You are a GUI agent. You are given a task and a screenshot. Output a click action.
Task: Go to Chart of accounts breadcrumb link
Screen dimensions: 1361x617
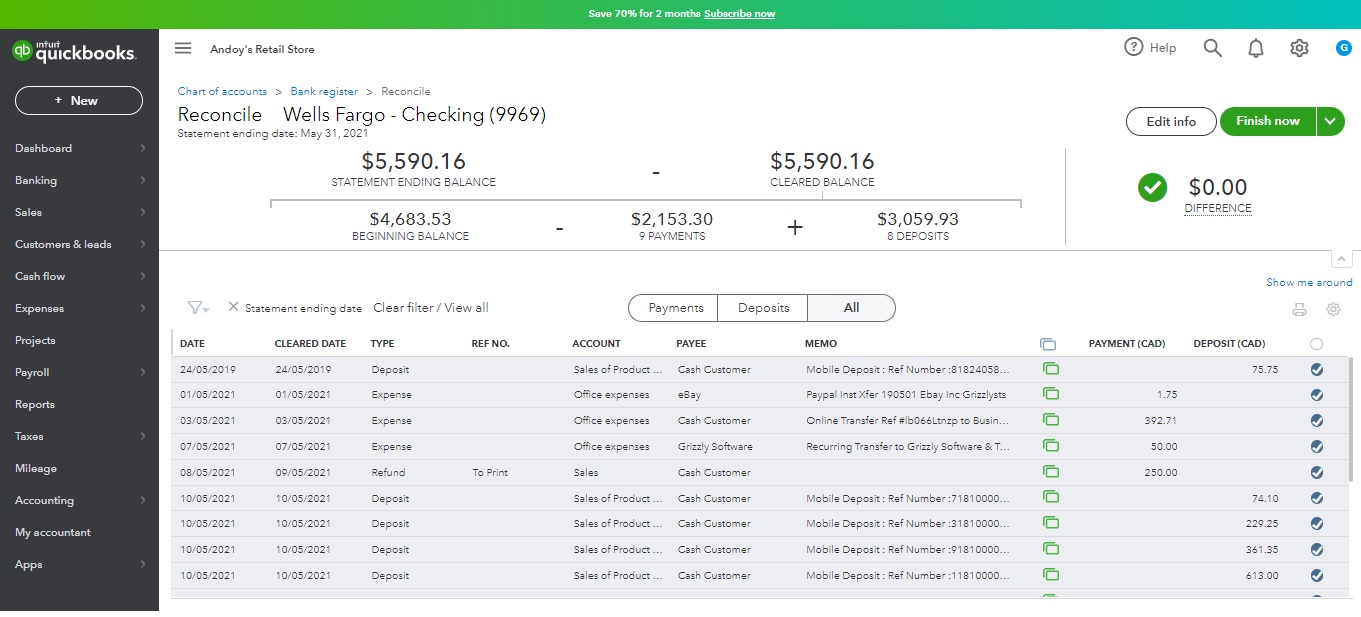pyautogui.click(x=222, y=91)
